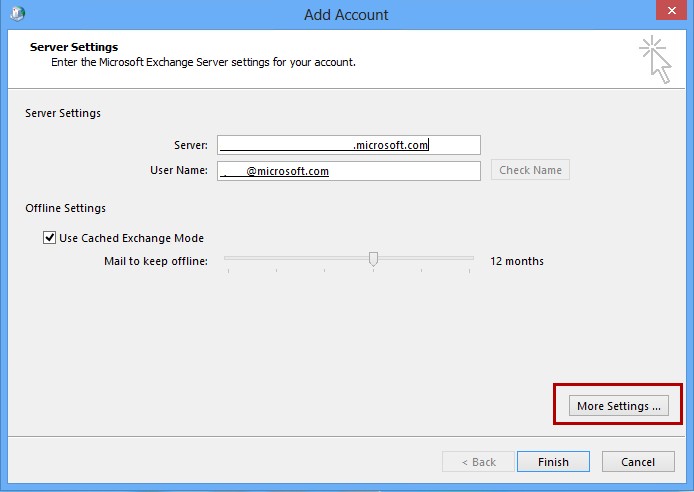This screenshot has height=492, width=694.
Task: Click the 'User Name:' label
Action: point(179,170)
